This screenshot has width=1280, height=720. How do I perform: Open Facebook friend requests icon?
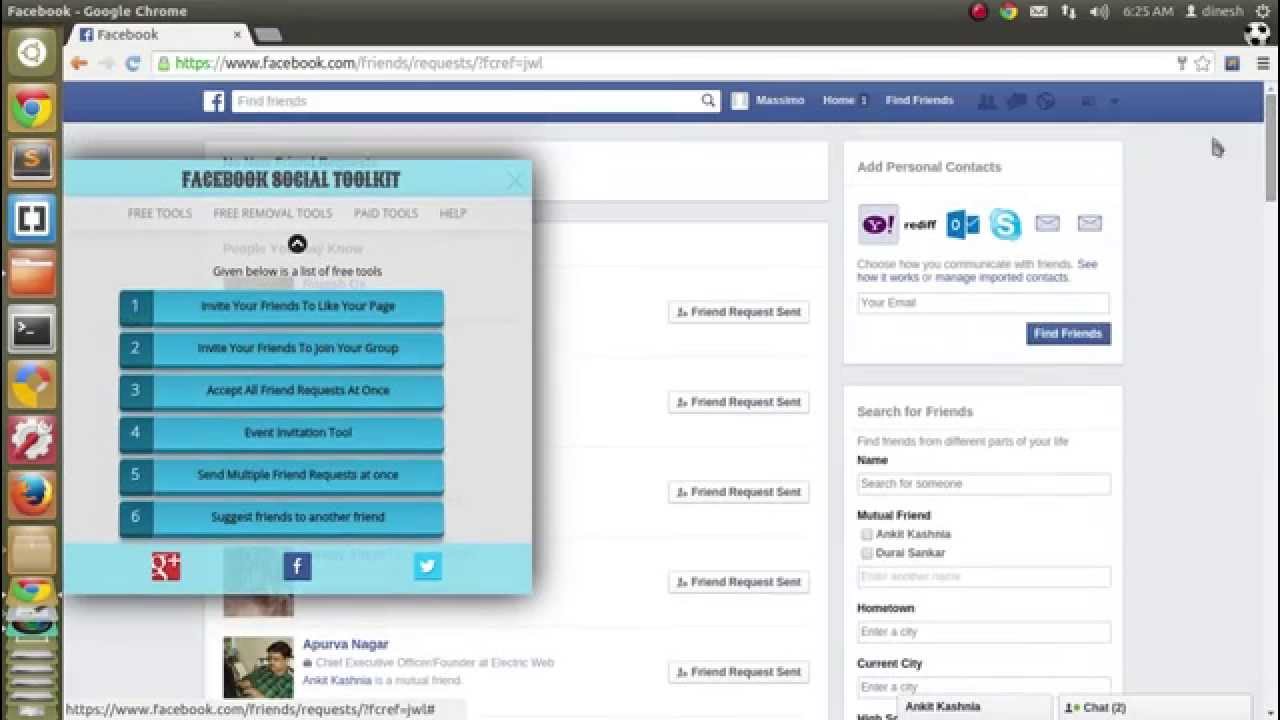[987, 101]
